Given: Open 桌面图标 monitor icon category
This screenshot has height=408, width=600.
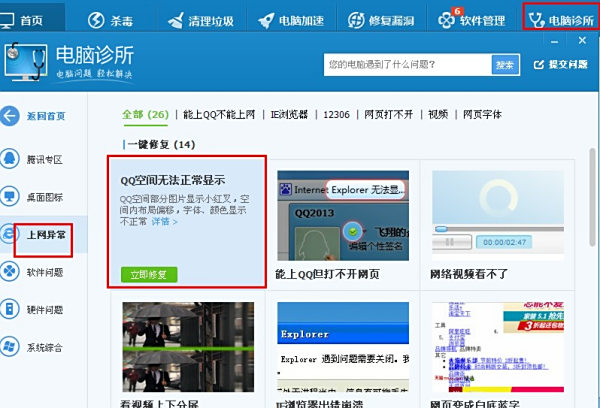Looking at the screenshot, I should click(x=10, y=197).
